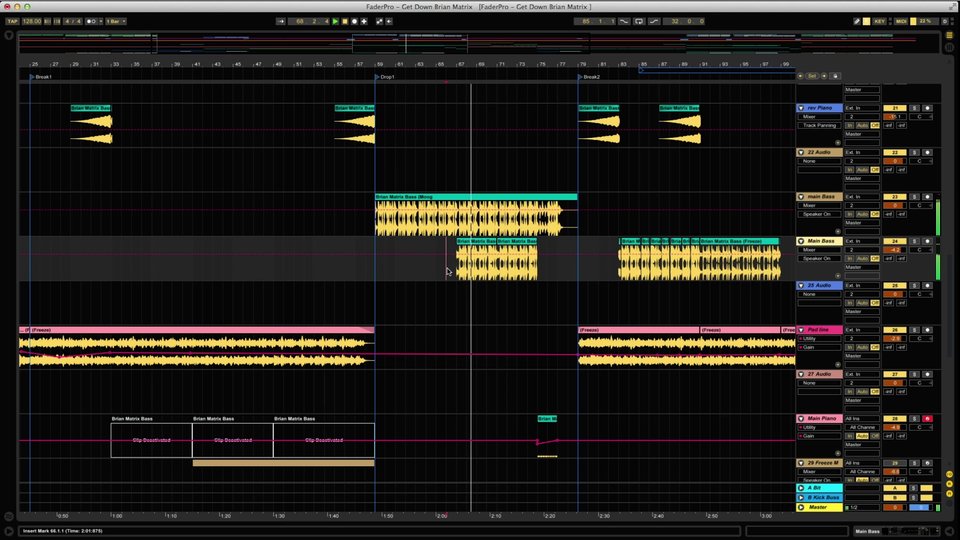Click the Master volume field

click(894, 507)
